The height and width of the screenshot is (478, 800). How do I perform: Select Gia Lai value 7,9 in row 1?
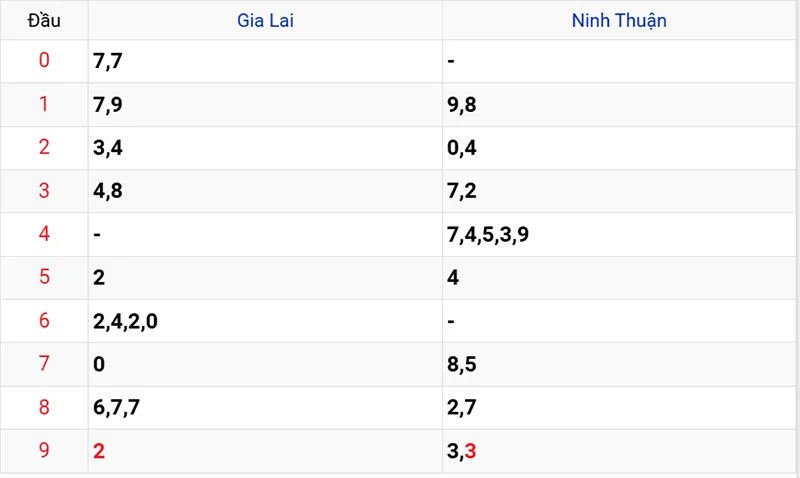[107, 105]
